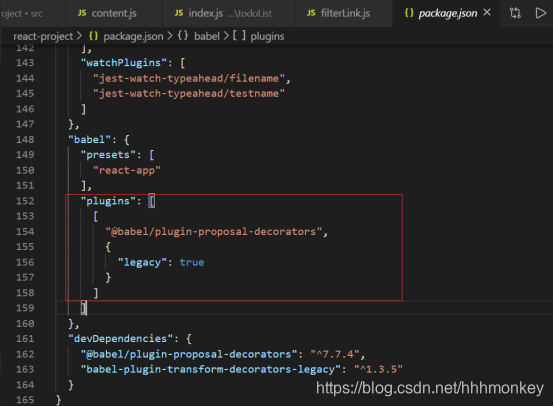Click the "@babel/plugin-proposal-decorators" string on line 154

(x=214, y=232)
